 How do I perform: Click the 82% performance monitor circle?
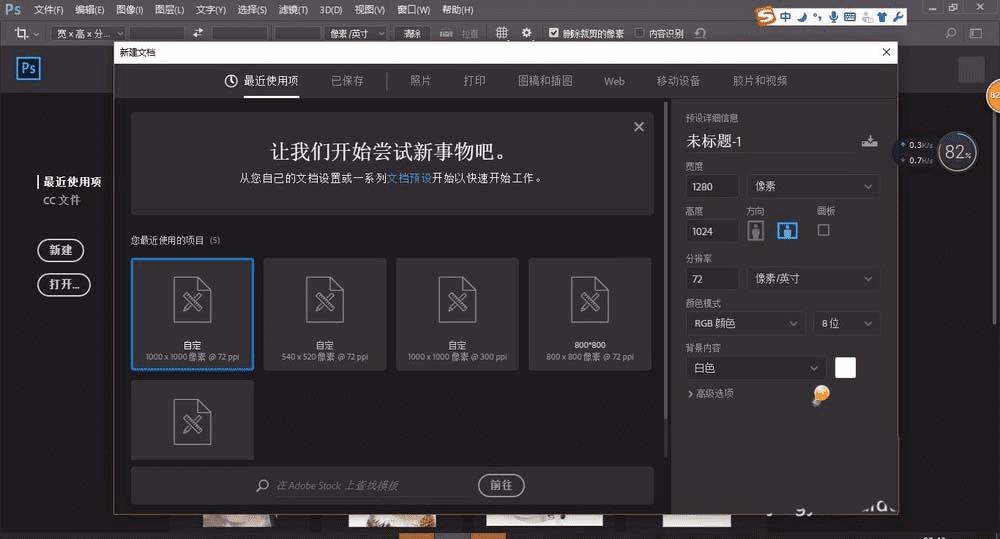[957, 152]
